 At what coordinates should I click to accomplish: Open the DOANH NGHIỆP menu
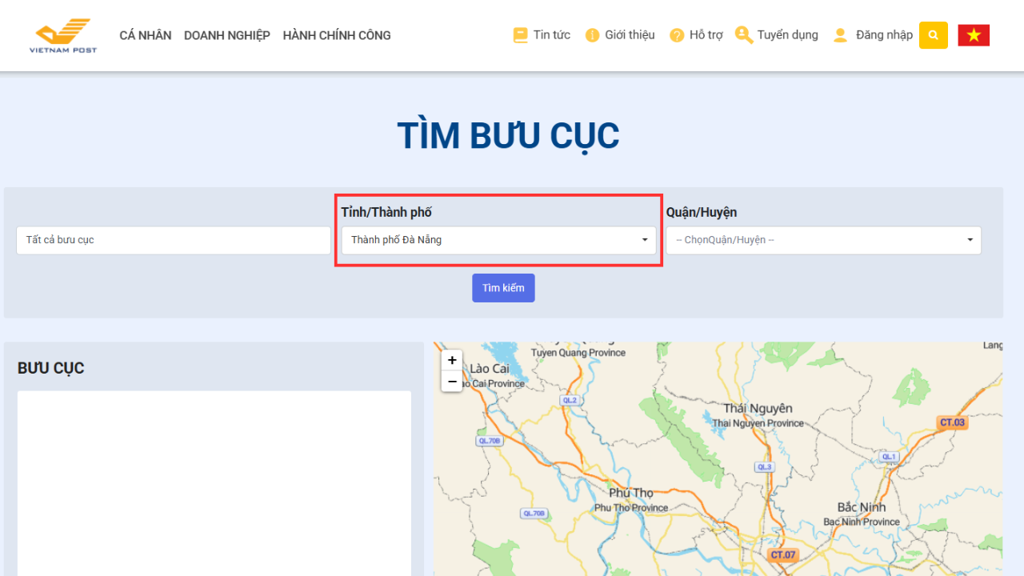pyautogui.click(x=227, y=35)
